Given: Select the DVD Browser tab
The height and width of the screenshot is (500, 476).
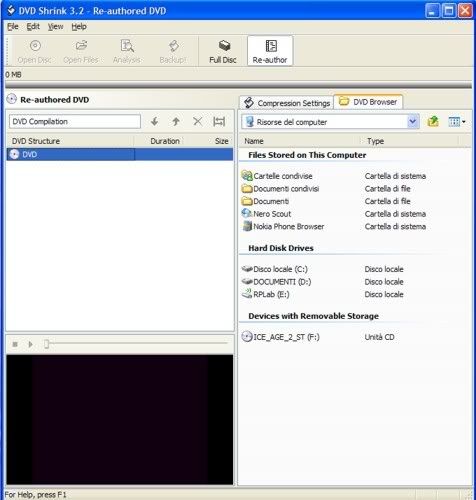Looking at the screenshot, I should [369, 102].
